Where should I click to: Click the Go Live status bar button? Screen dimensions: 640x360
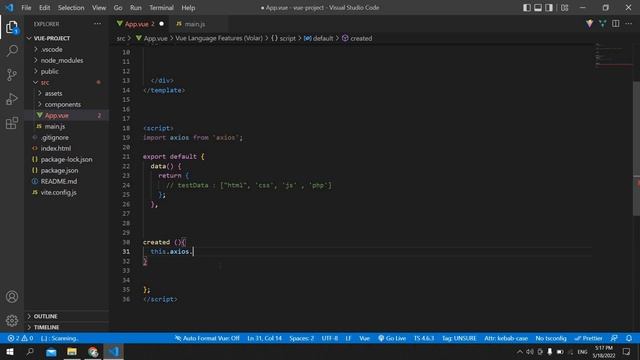click(x=392, y=338)
